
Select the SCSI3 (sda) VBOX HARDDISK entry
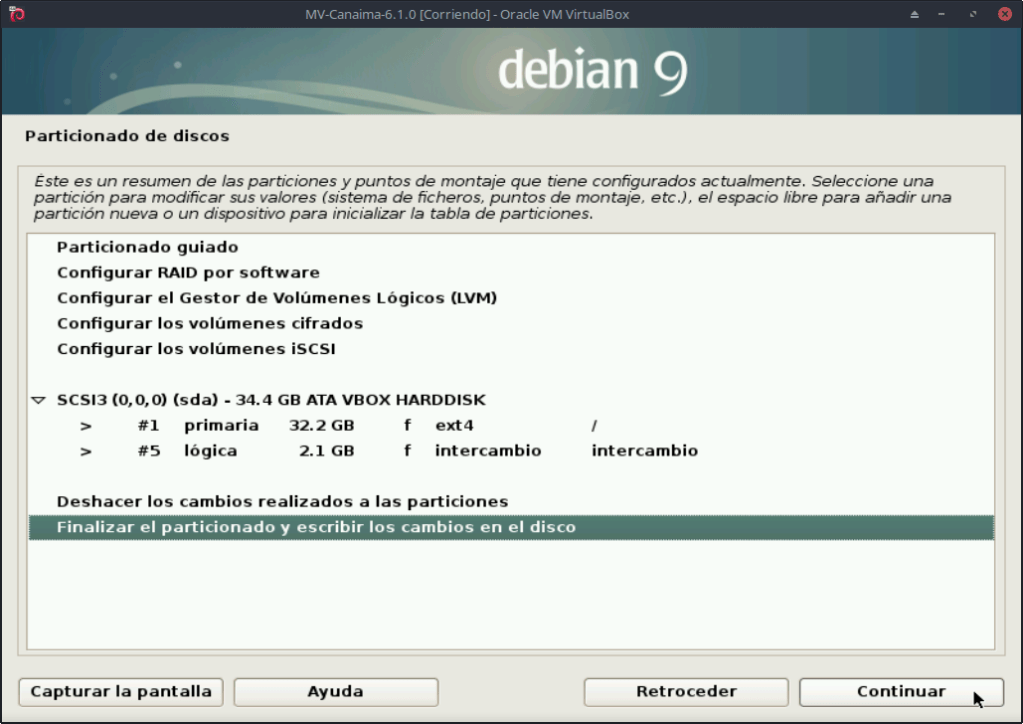click(x=271, y=400)
